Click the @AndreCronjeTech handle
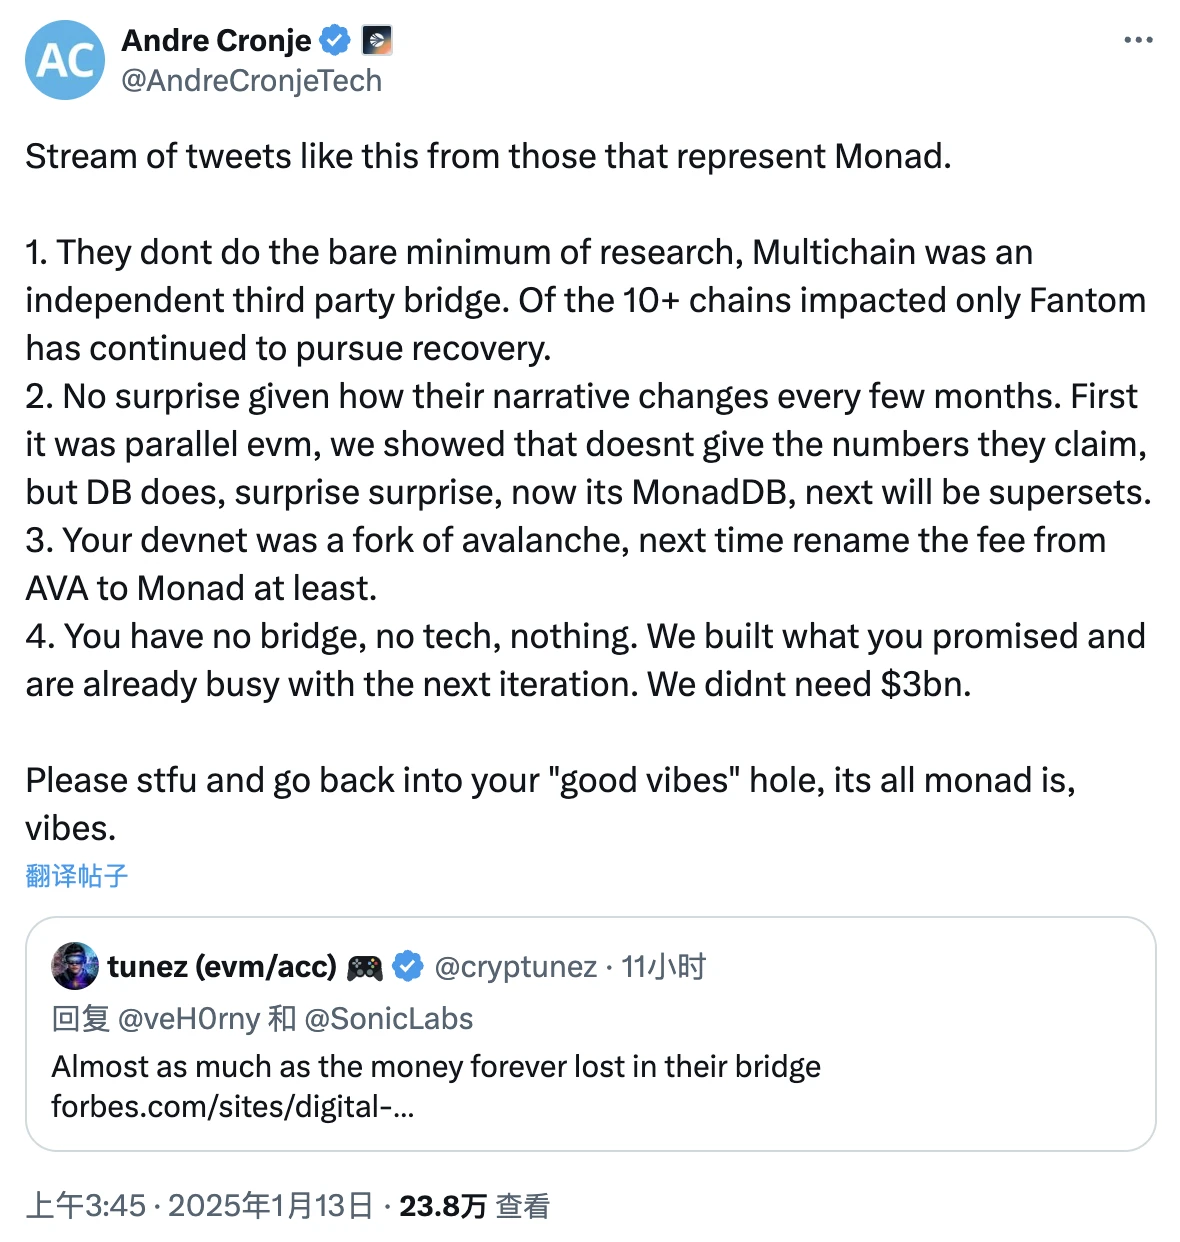The width and height of the screenshot is (1180, 1242). point(251,81)
